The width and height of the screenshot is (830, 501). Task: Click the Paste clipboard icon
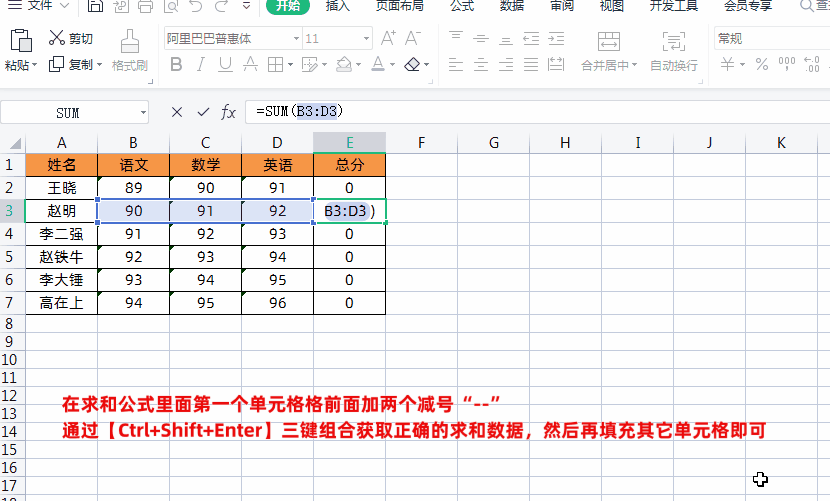[21, 41]
